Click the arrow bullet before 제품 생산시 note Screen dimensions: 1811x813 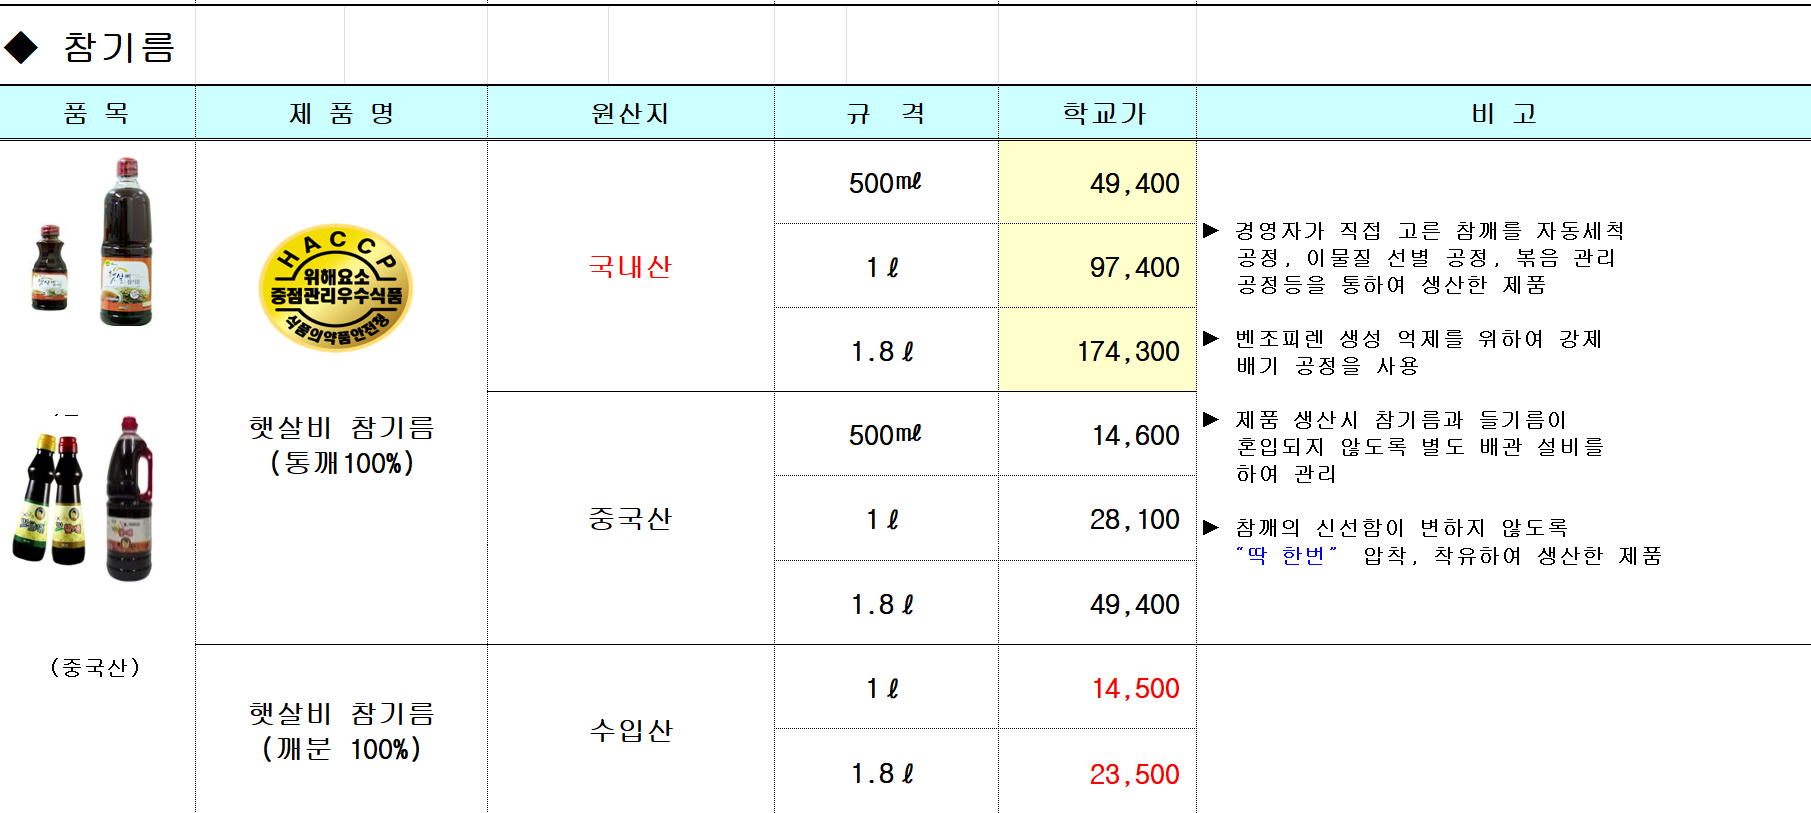[x=1211, y=420]
